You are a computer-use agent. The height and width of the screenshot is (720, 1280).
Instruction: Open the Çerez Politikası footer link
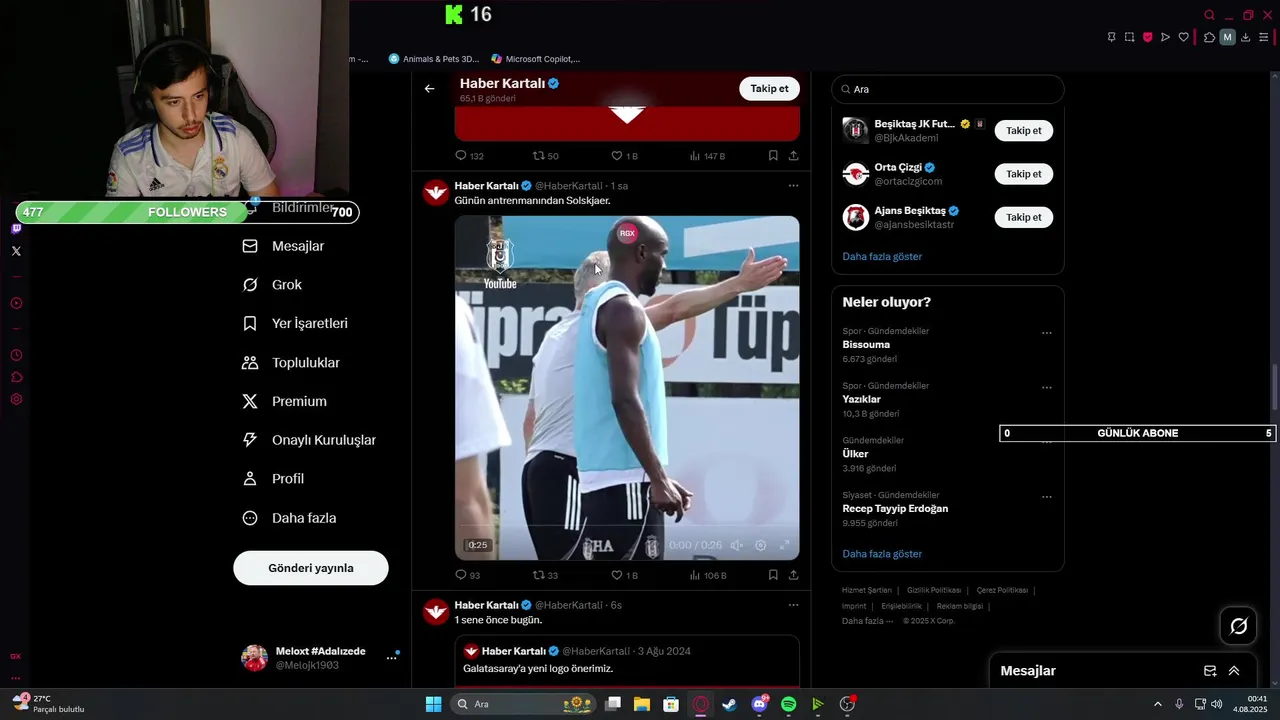click(x=1002, y=590)
